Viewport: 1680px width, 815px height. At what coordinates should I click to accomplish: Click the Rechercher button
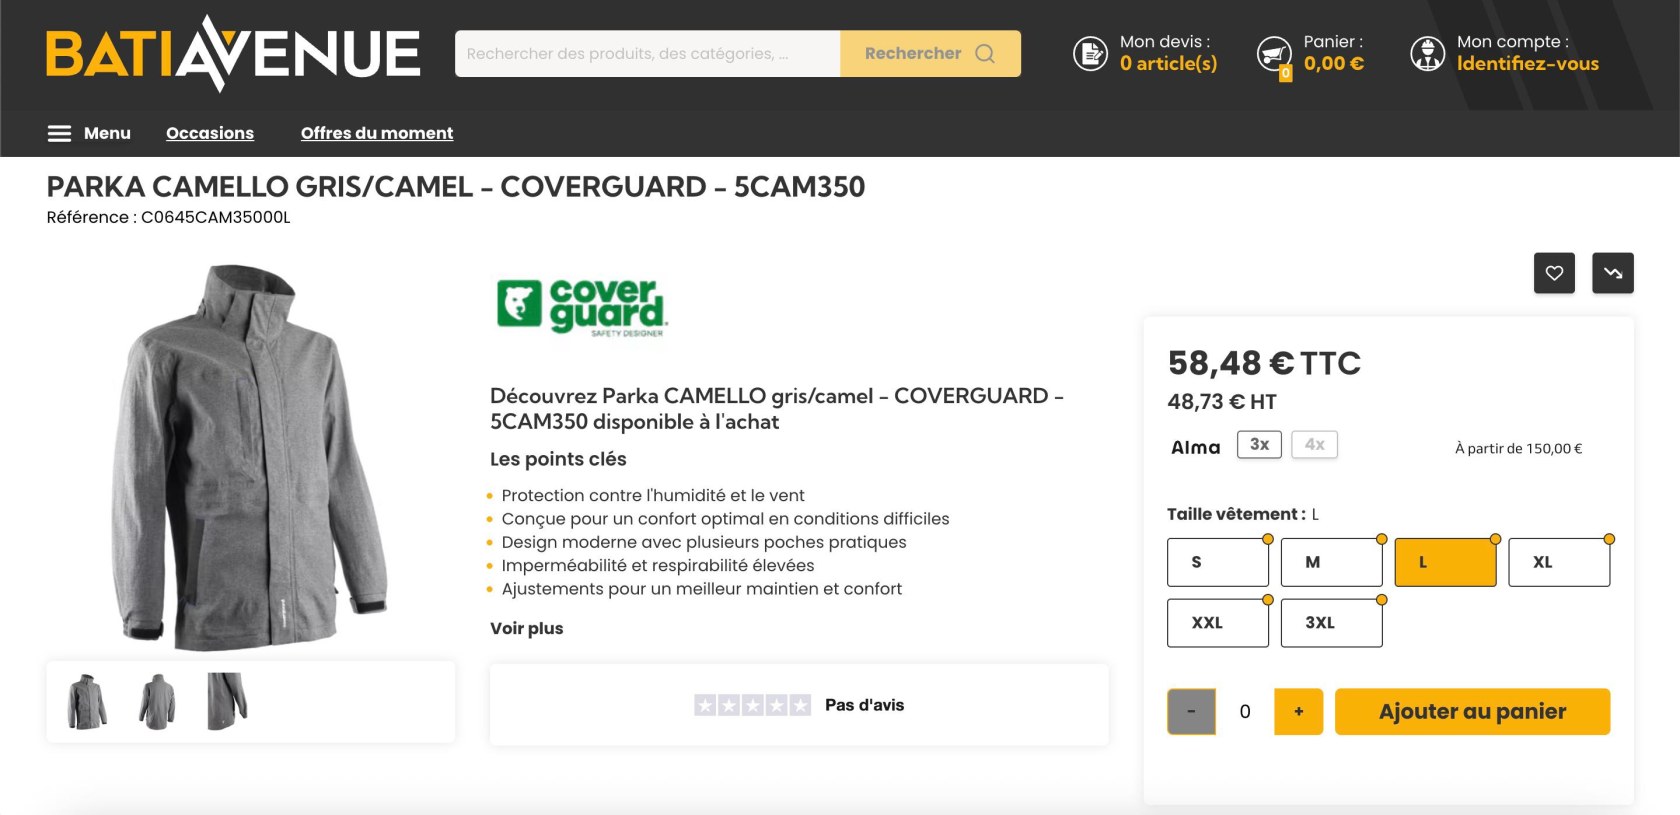coord(930,54)
